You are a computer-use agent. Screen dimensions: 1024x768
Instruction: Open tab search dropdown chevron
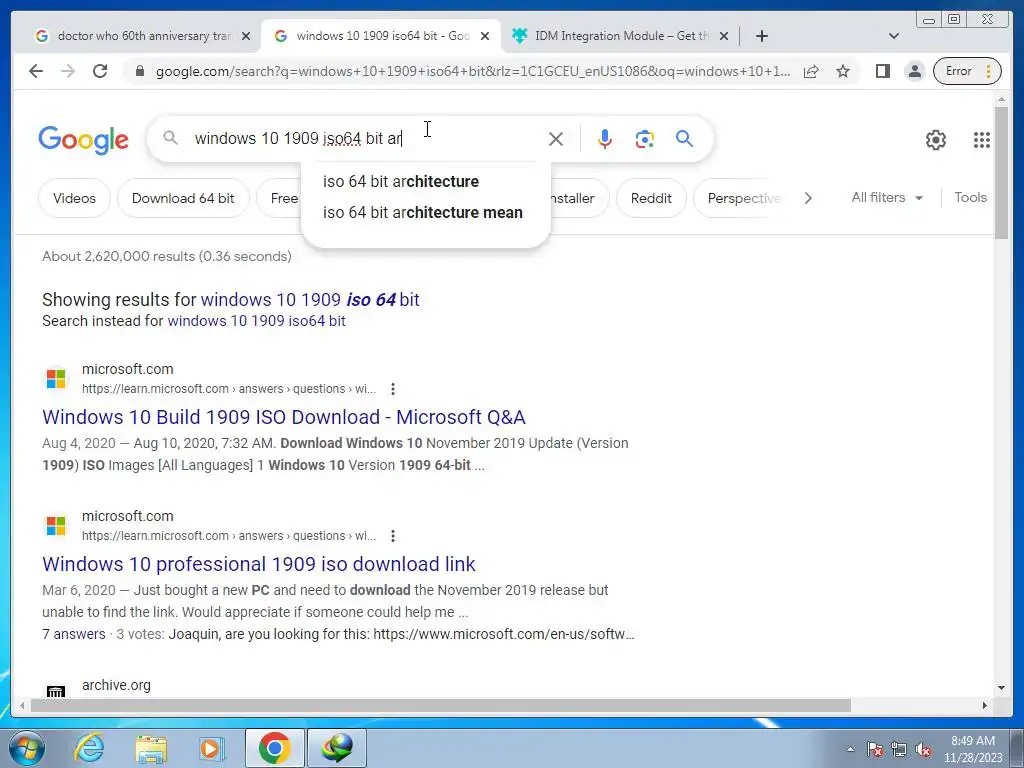tap(894, 36)
